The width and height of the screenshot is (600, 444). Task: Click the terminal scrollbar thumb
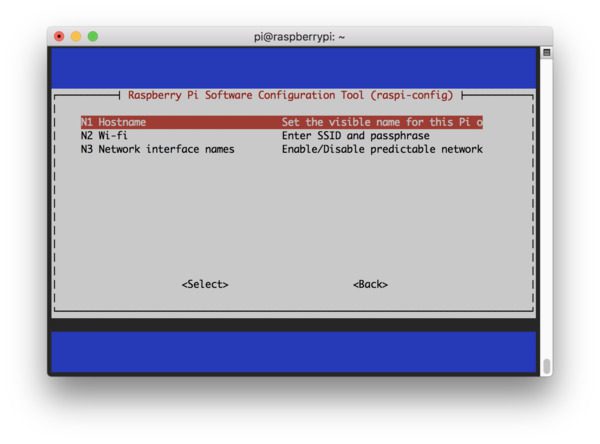[546, 366]
